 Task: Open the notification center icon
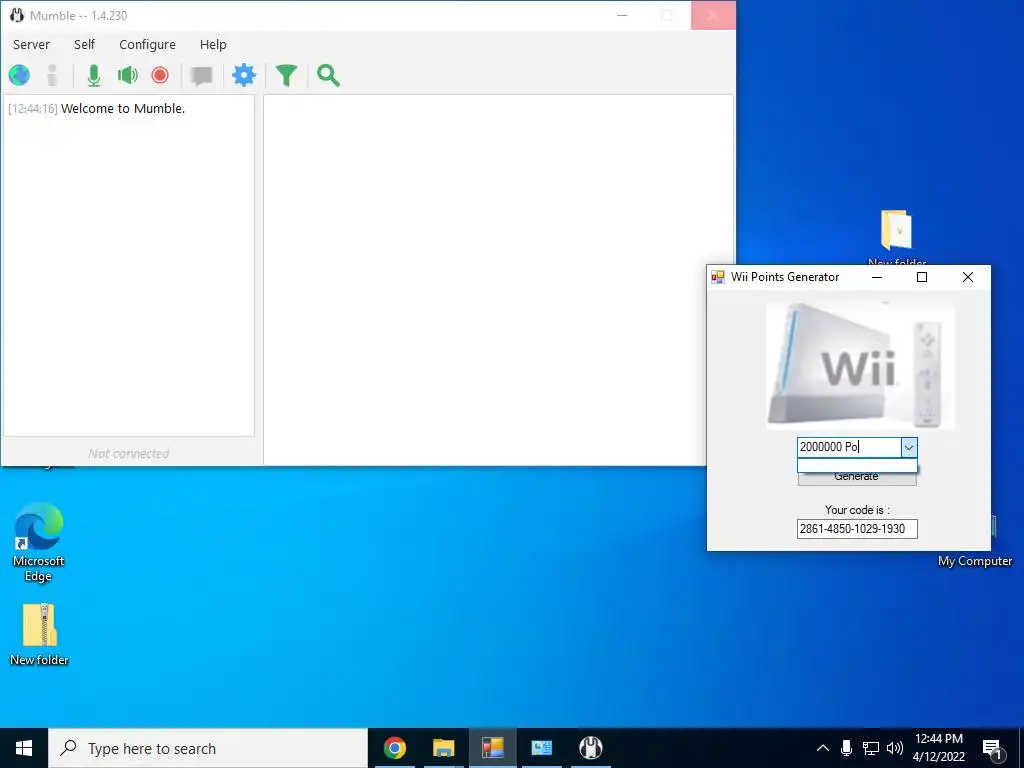click(993, 750)
